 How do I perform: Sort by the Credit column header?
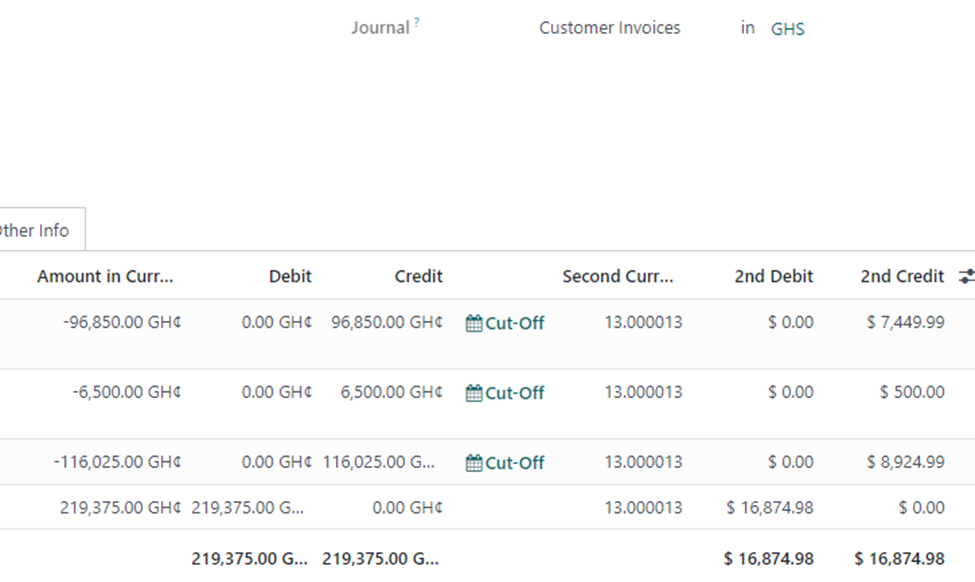coord(418,276)
